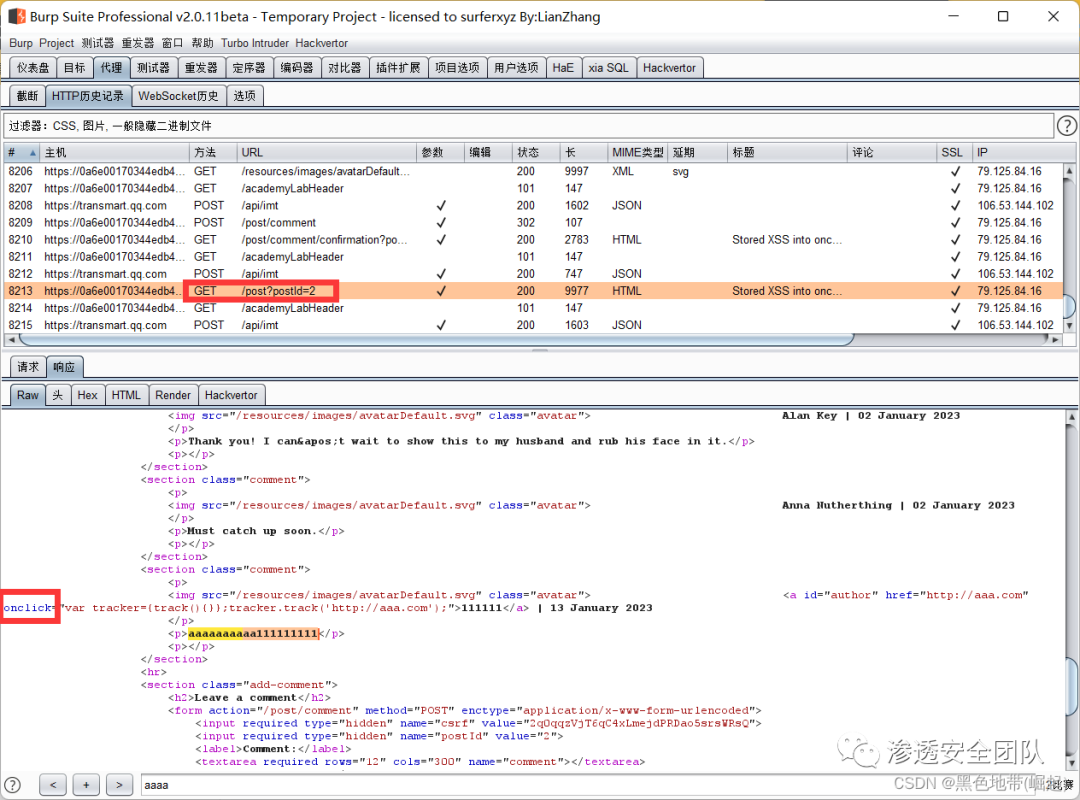Select Hackvertor response view tab

(x=231, y=395)
